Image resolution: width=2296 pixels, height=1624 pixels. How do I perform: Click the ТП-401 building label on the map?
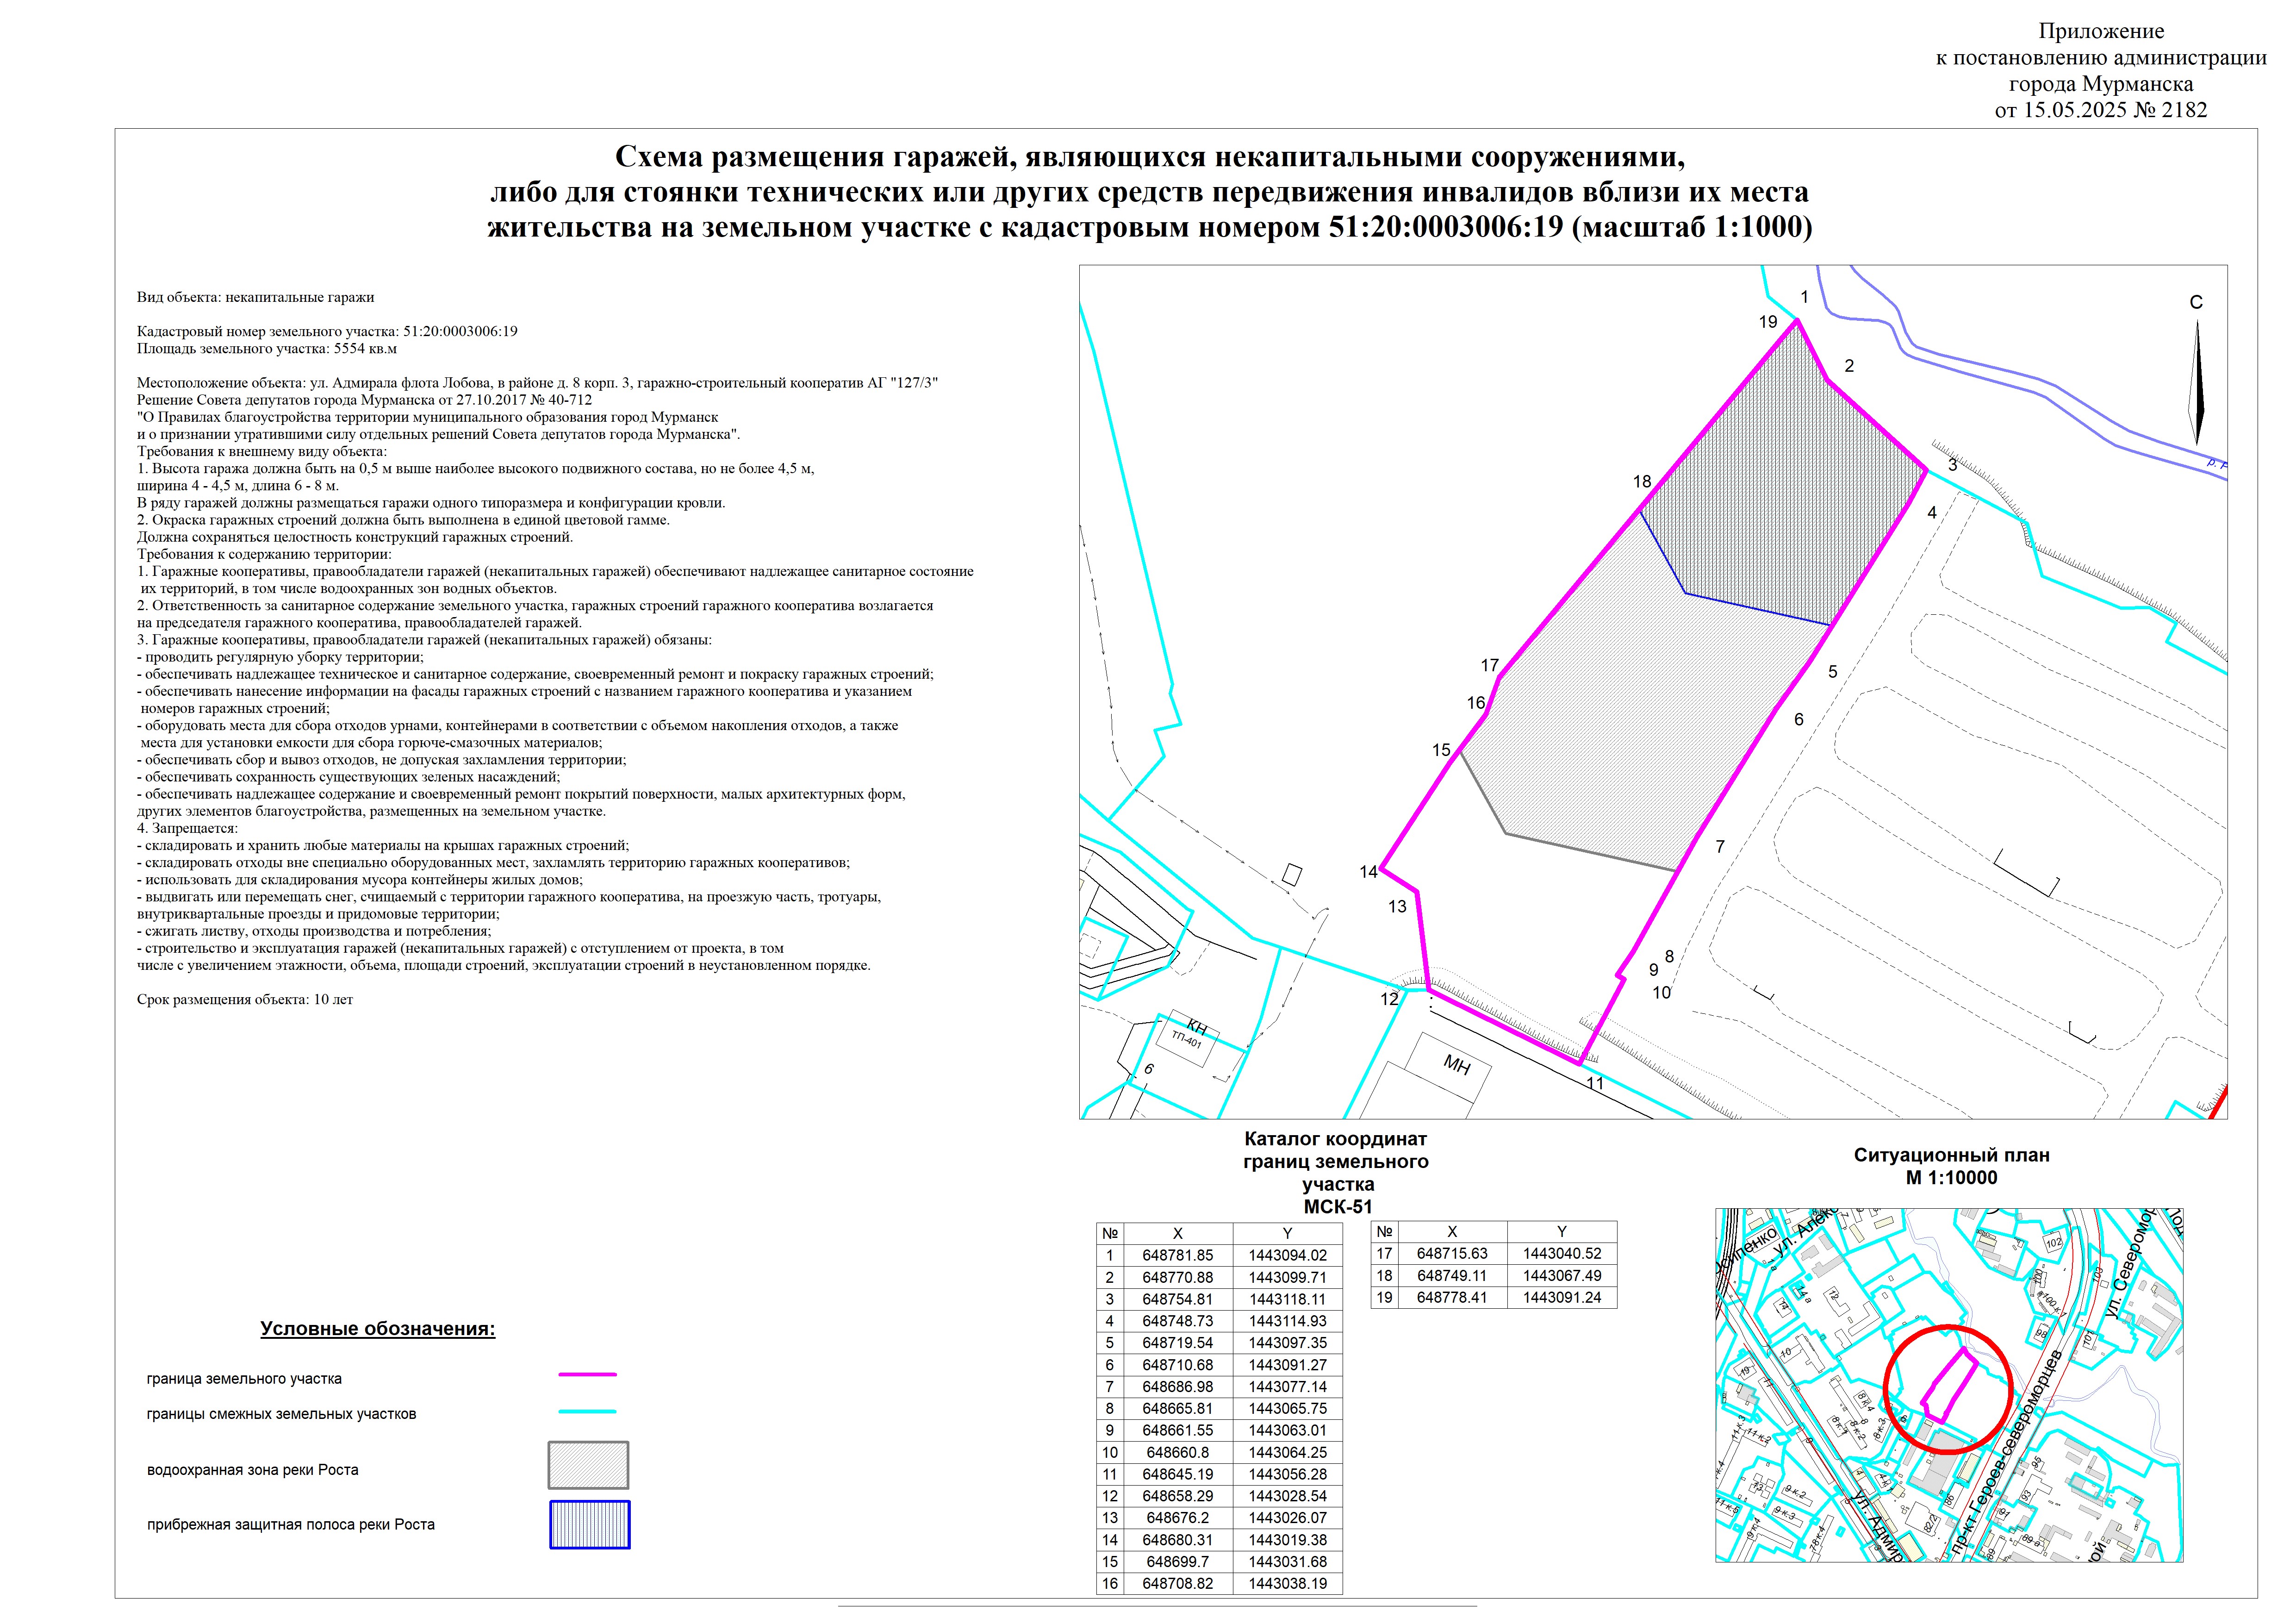tap(1187, 1039)
